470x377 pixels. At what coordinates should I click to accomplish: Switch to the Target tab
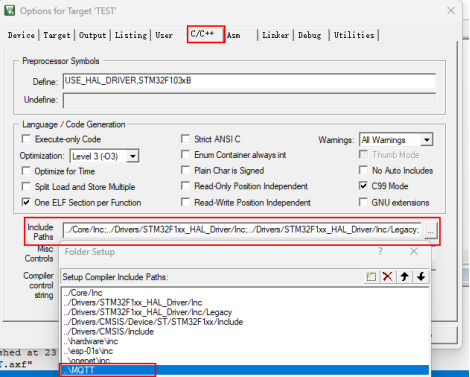click(x=57, y=35)
